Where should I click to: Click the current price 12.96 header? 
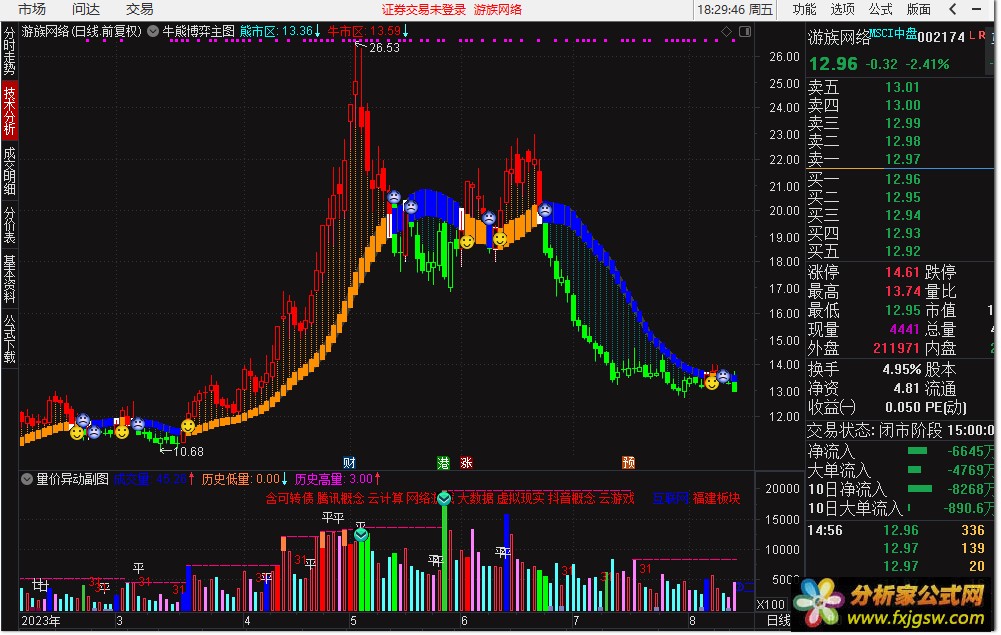[834, 64]
